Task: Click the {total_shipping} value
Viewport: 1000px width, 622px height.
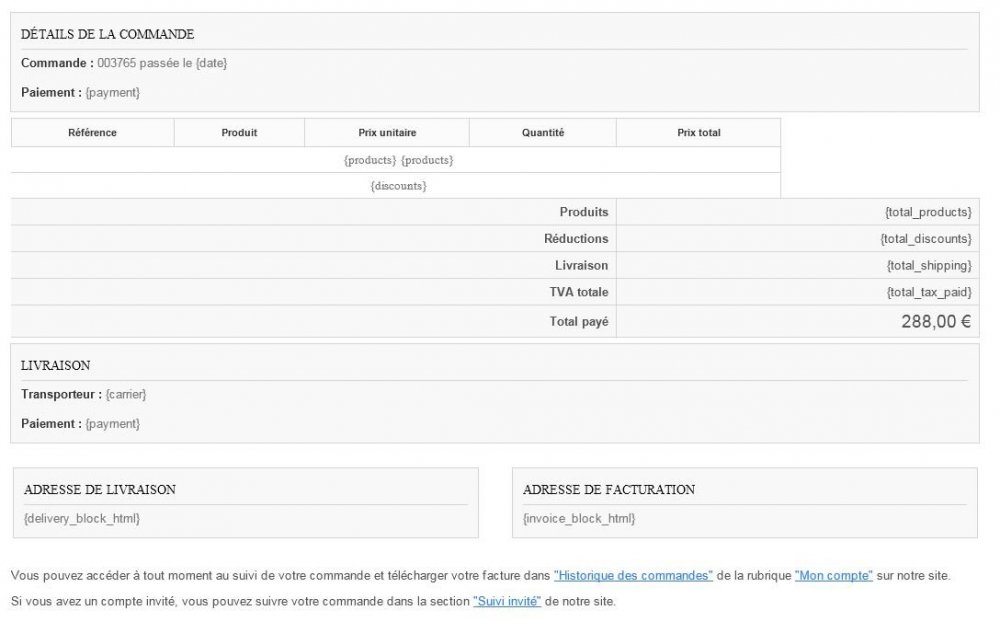Action: click(929, 265)
